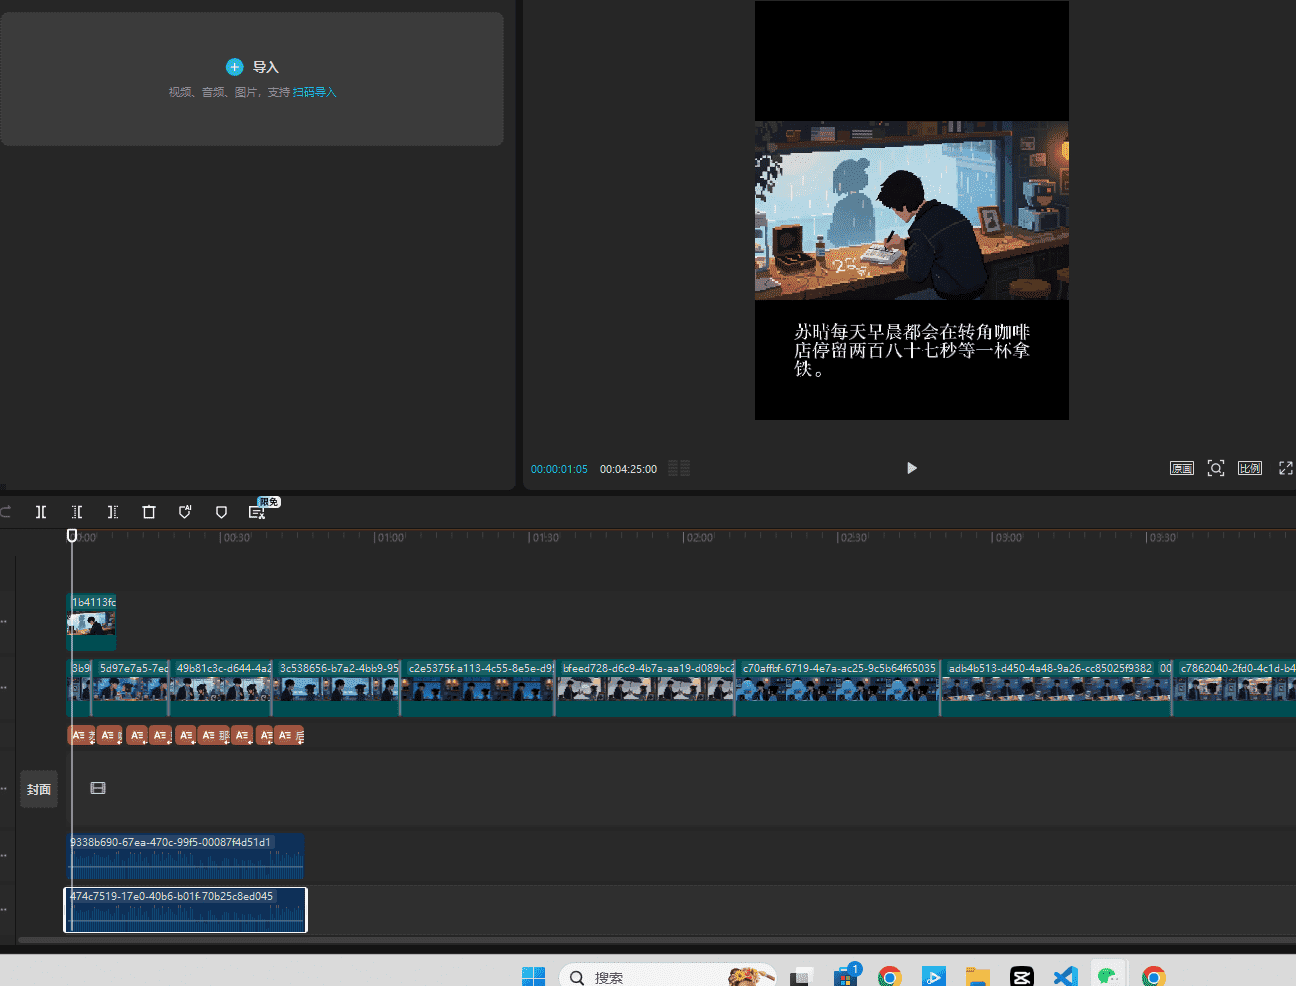1296x986 pixels.
Task: Click the 03:00 mark on the timeline ruler
Action: (1008, 538)
